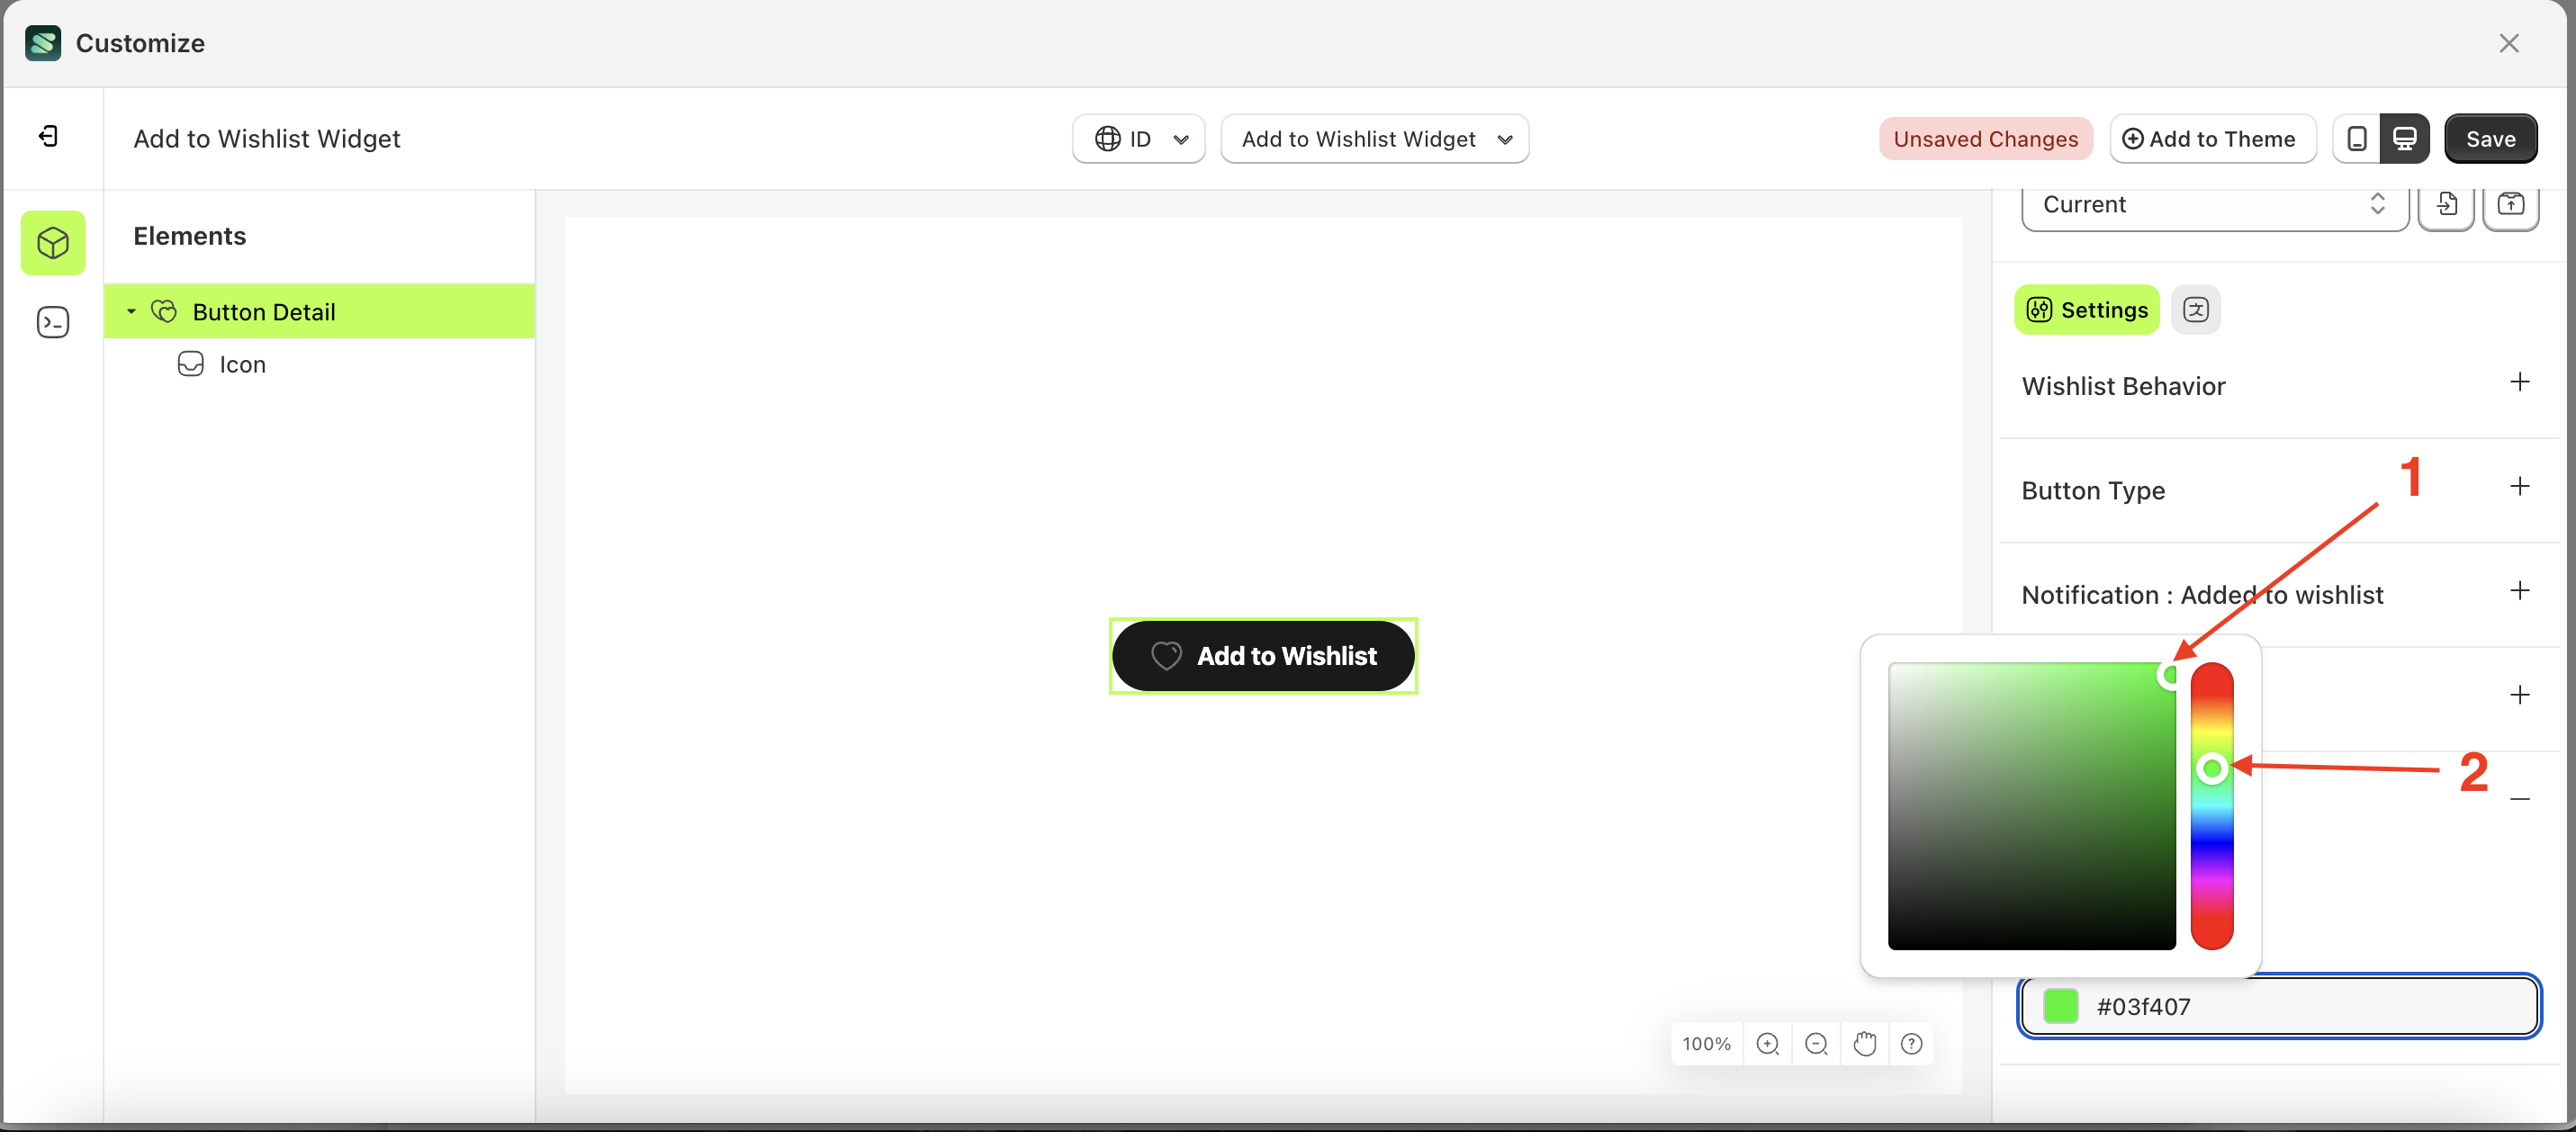This screenshot has height=1132, width=2576.
Task: Select the Elements cube icon in sidebar
Action: point(52,243)
